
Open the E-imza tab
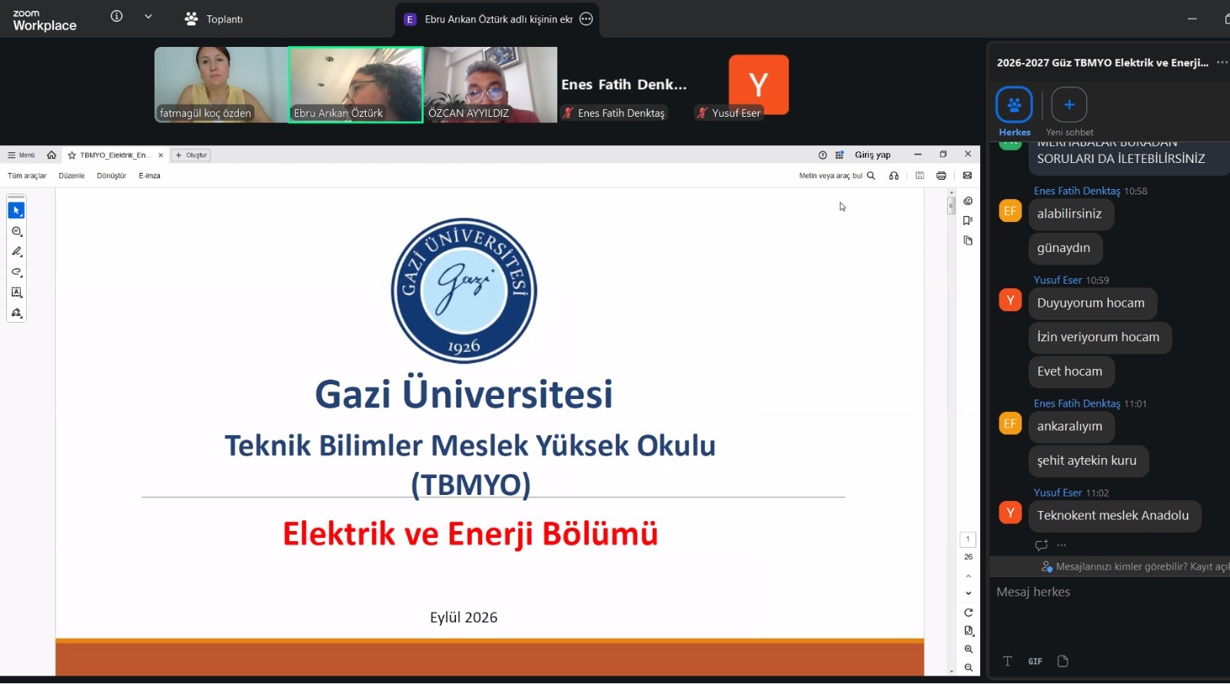click(x=149, y=176)
